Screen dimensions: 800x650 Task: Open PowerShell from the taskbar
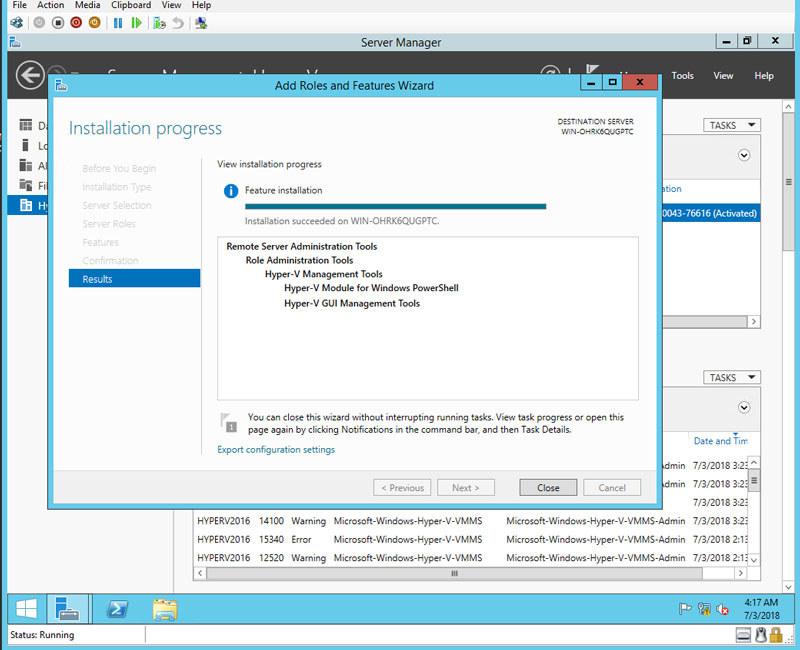[117, 609]
